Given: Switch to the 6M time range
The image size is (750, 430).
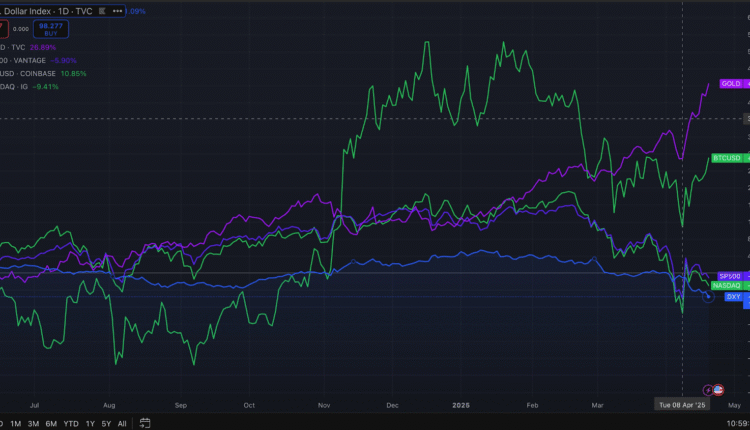Looking at the screenshot, I should [x=51, y=423].
